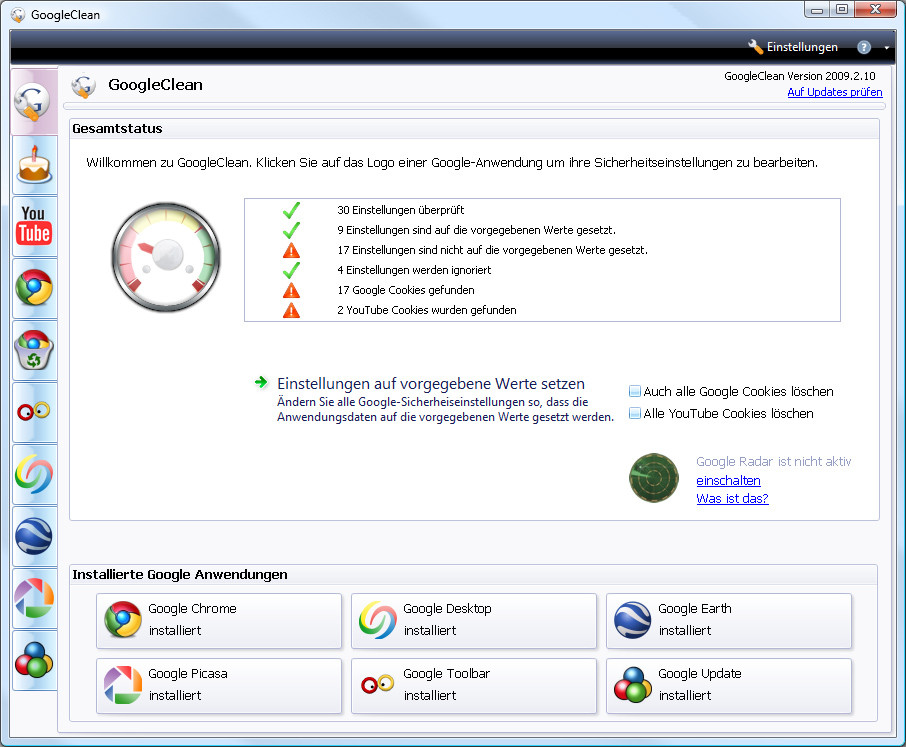The width and height of the screenshot is (906, 747).
Task: Open Google Chrome section in sidebar
Action: [34, 288]
